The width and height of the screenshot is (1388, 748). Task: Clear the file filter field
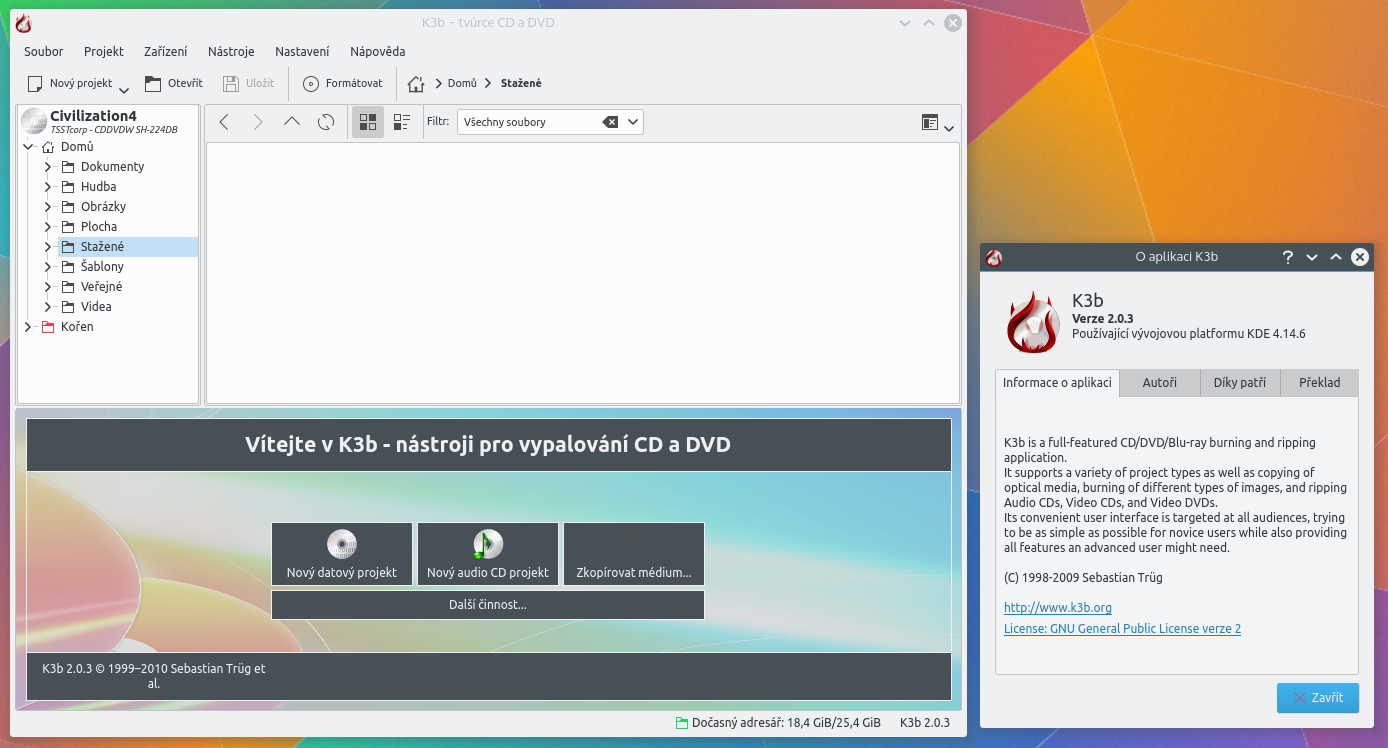pyautogui.click(x=610, y=122)
